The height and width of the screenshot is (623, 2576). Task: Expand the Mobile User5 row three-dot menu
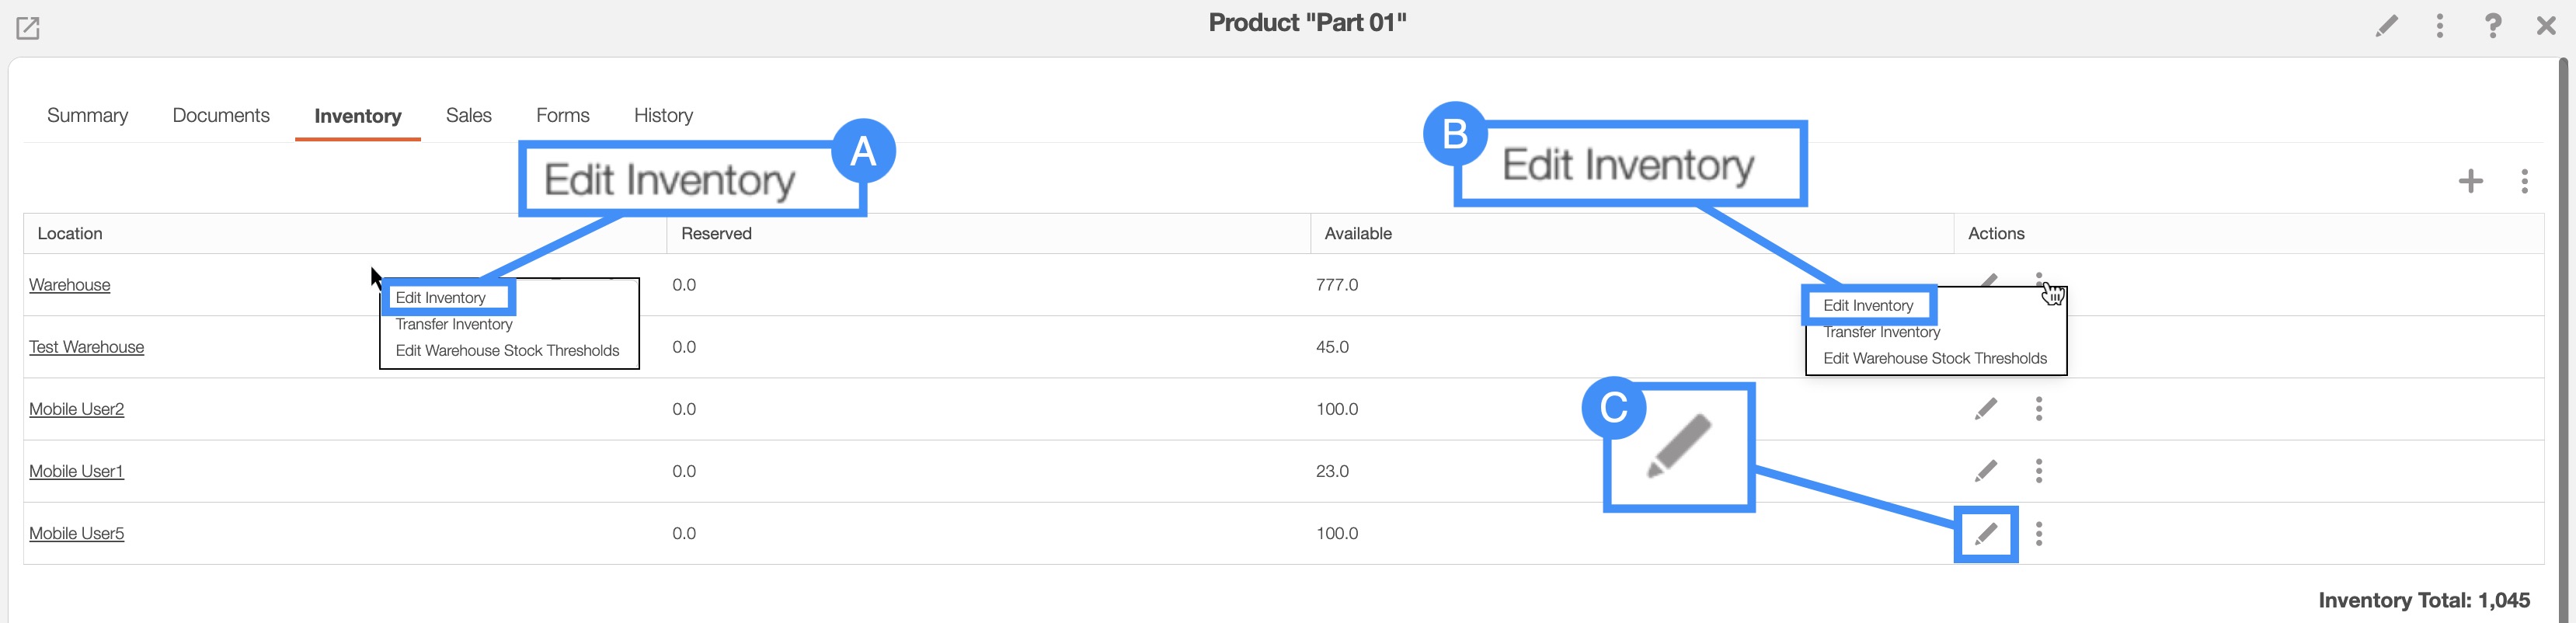(2039, 534)
